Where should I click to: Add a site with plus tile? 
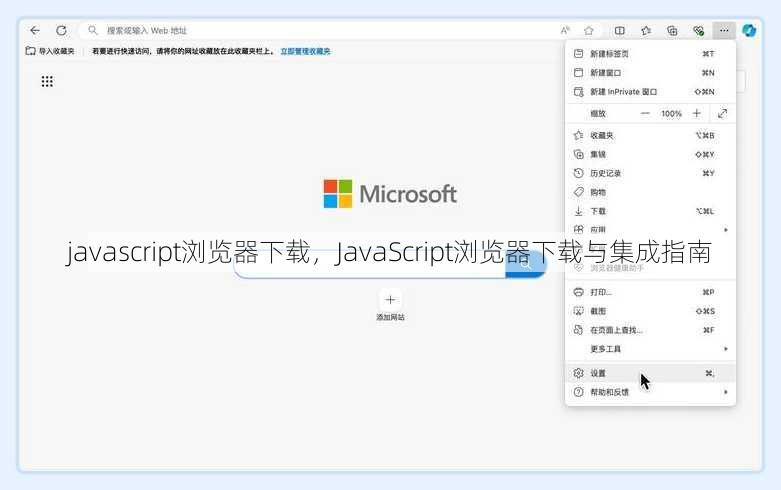pos(390,300)
